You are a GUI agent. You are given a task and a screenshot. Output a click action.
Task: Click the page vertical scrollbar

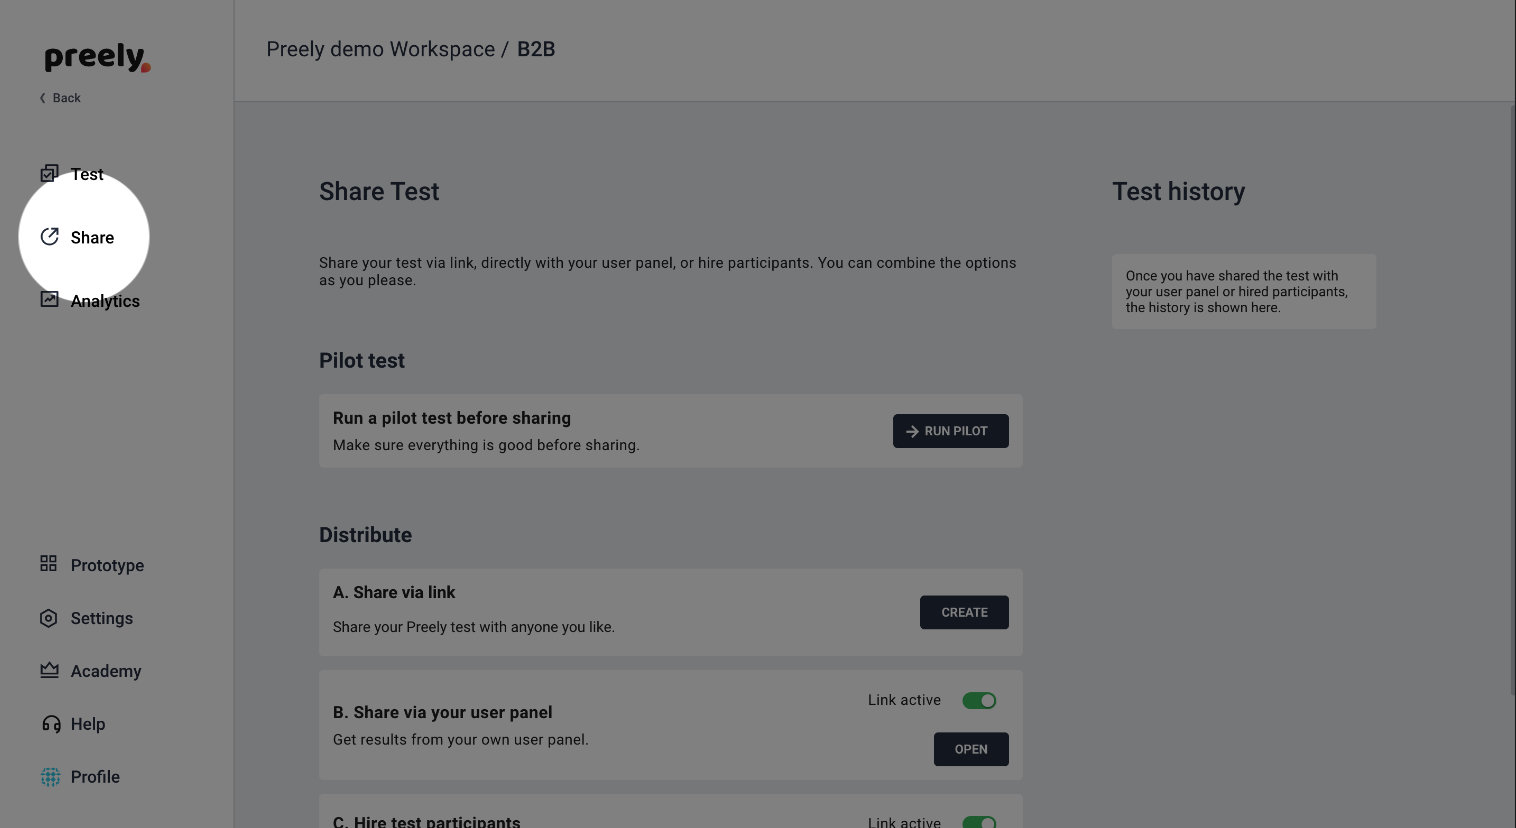[x=1511, y=400]
